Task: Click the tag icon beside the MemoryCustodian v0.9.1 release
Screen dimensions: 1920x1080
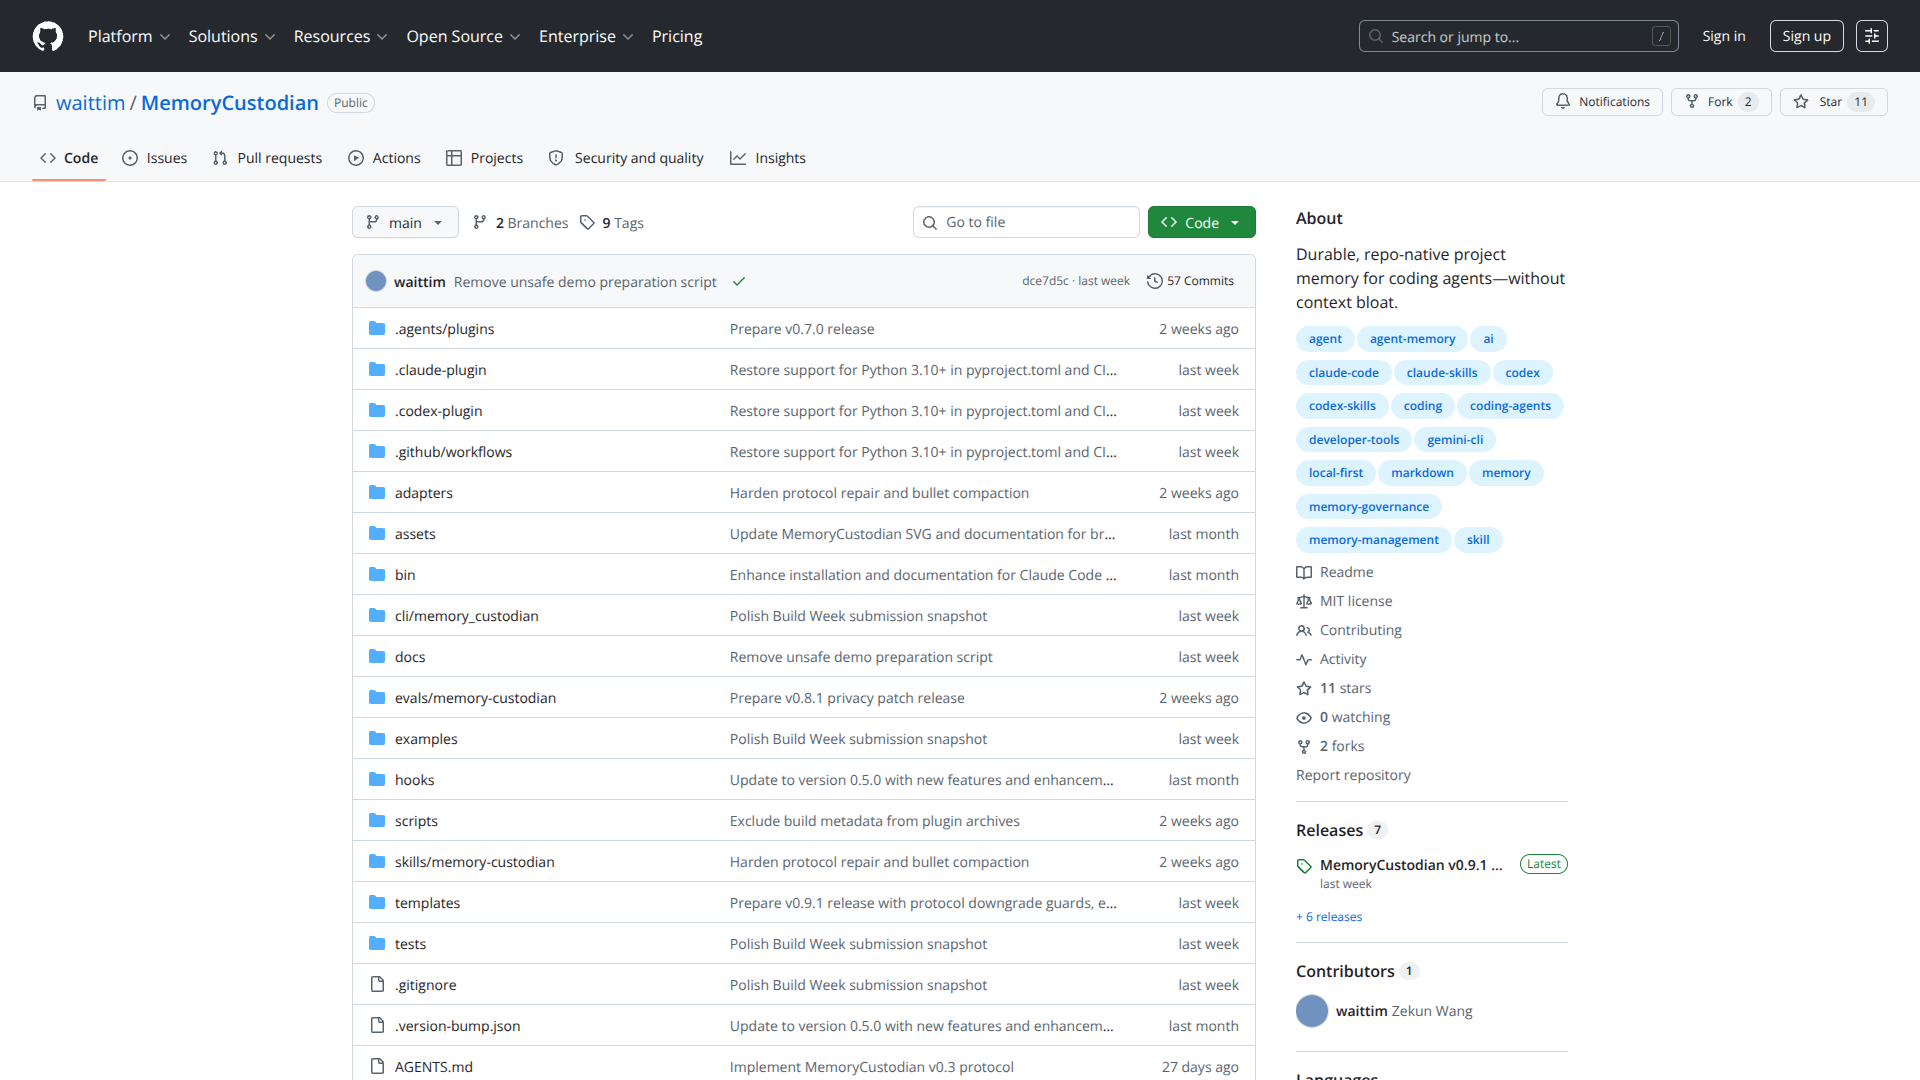Action: pos(1304,866)
